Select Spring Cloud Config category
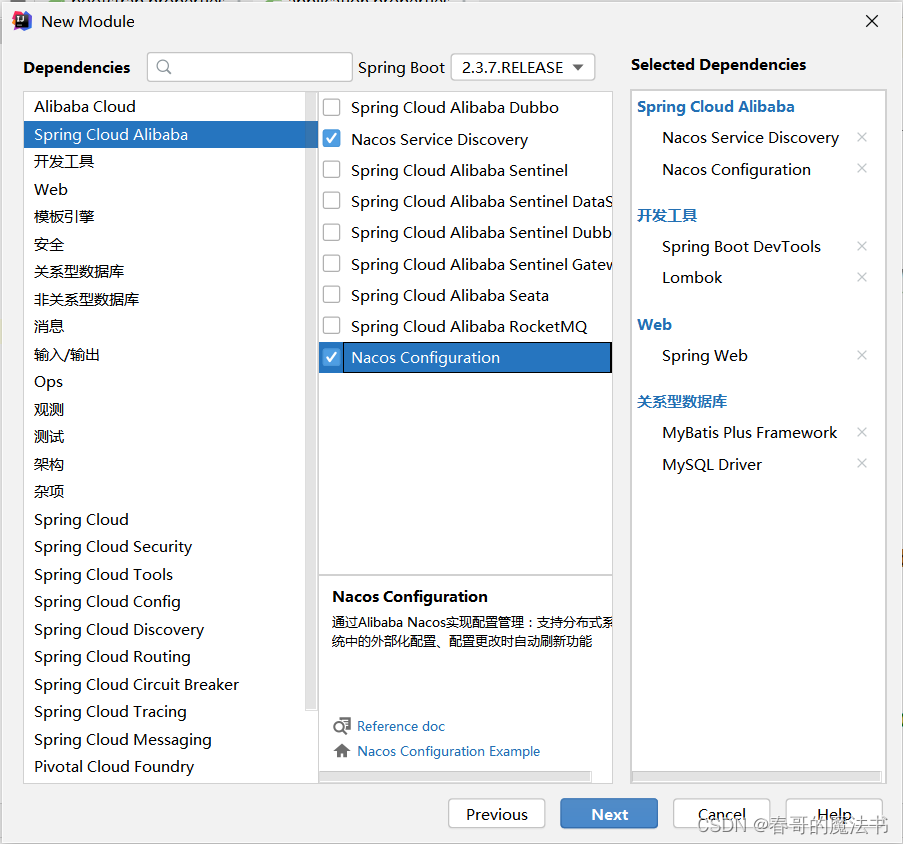Image resolution: width=903 pixels, height=844 pixels. coord(165,602)
